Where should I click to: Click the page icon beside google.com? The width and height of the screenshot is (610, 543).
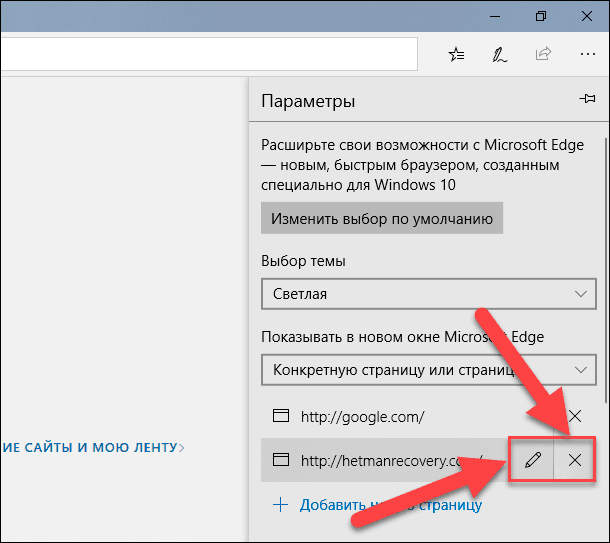point(281,416)
